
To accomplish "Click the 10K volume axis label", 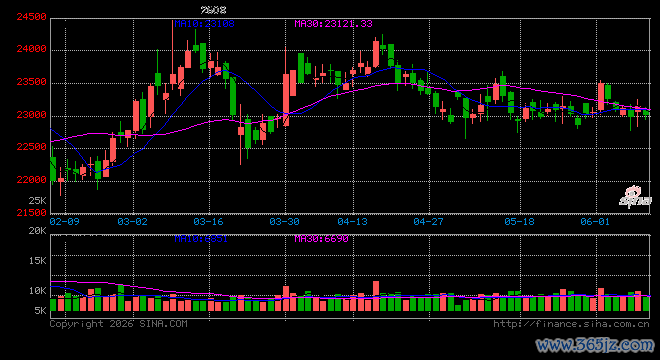I will pos(37,291).
